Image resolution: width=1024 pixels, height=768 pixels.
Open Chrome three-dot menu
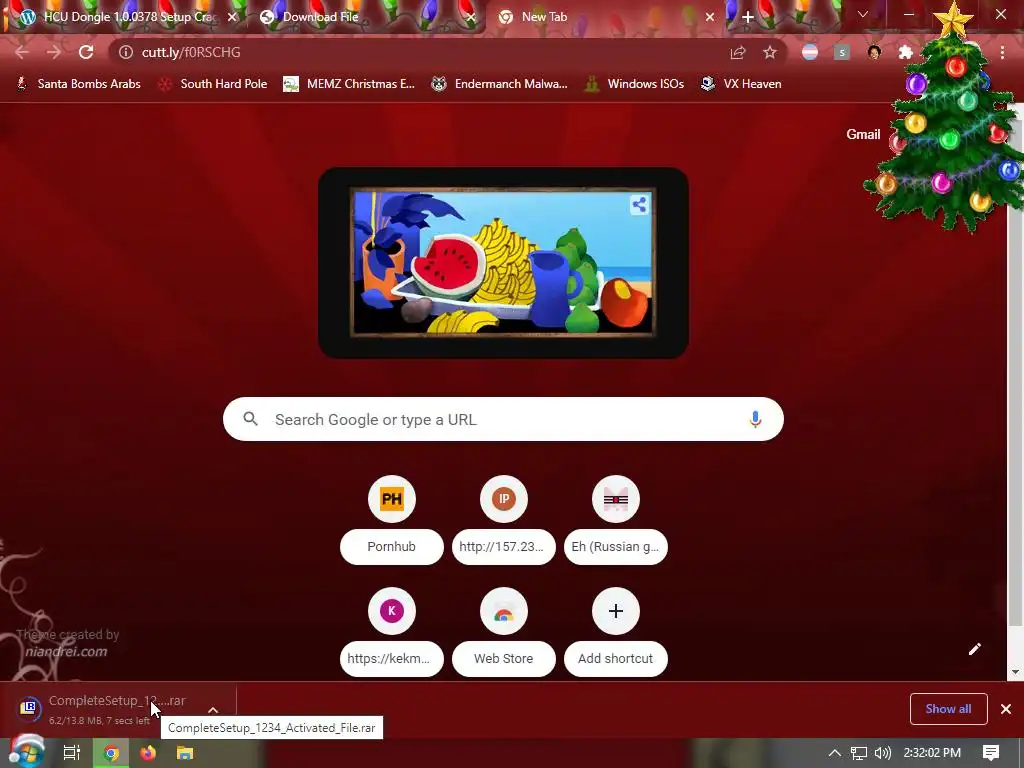[1002, 52]
